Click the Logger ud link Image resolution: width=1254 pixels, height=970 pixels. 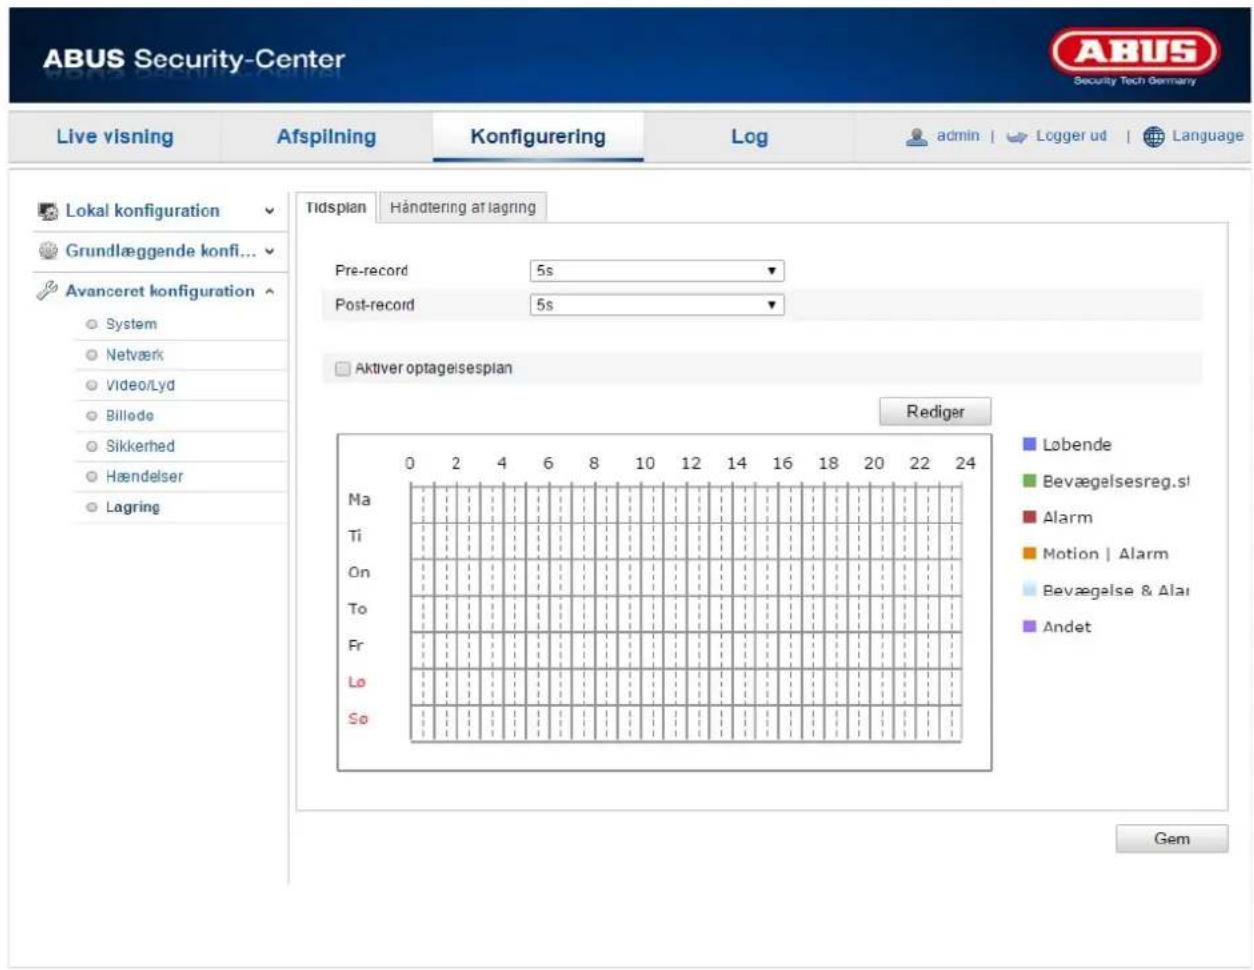tap(1071, 136)
